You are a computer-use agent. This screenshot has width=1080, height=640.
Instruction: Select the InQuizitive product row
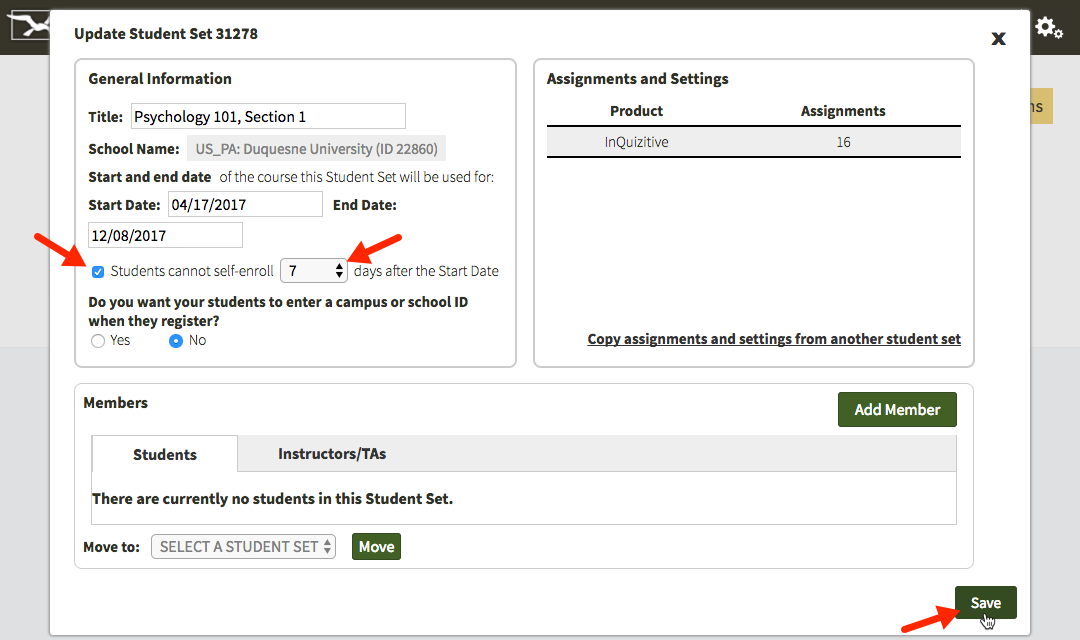(x=753, y=142)
